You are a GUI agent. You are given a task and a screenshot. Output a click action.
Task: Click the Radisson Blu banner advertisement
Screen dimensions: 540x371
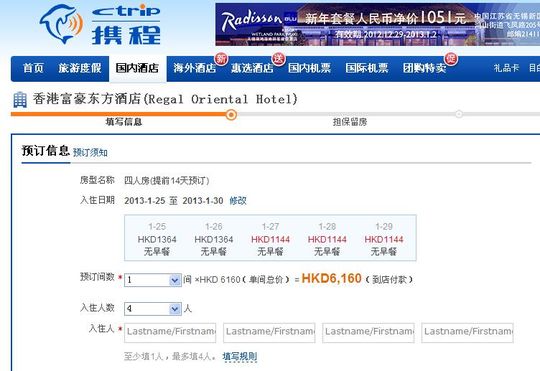[x=377, y=24]
